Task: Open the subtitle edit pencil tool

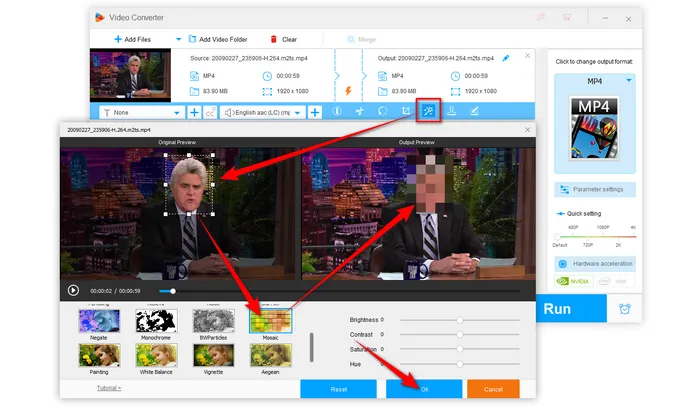Action: [474, 111]
